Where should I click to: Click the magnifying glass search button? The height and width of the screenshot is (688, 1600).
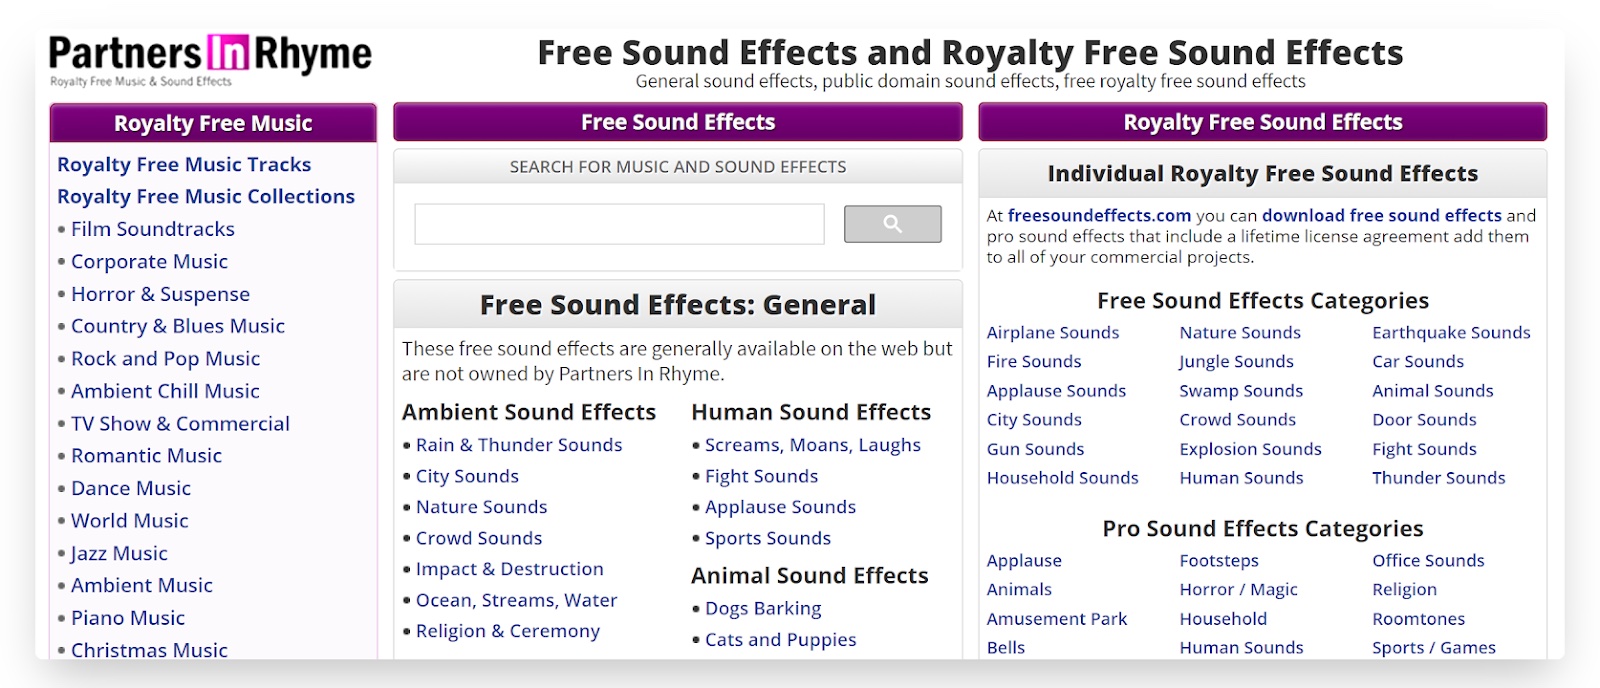pyautogui.click(x=892, y=224)
